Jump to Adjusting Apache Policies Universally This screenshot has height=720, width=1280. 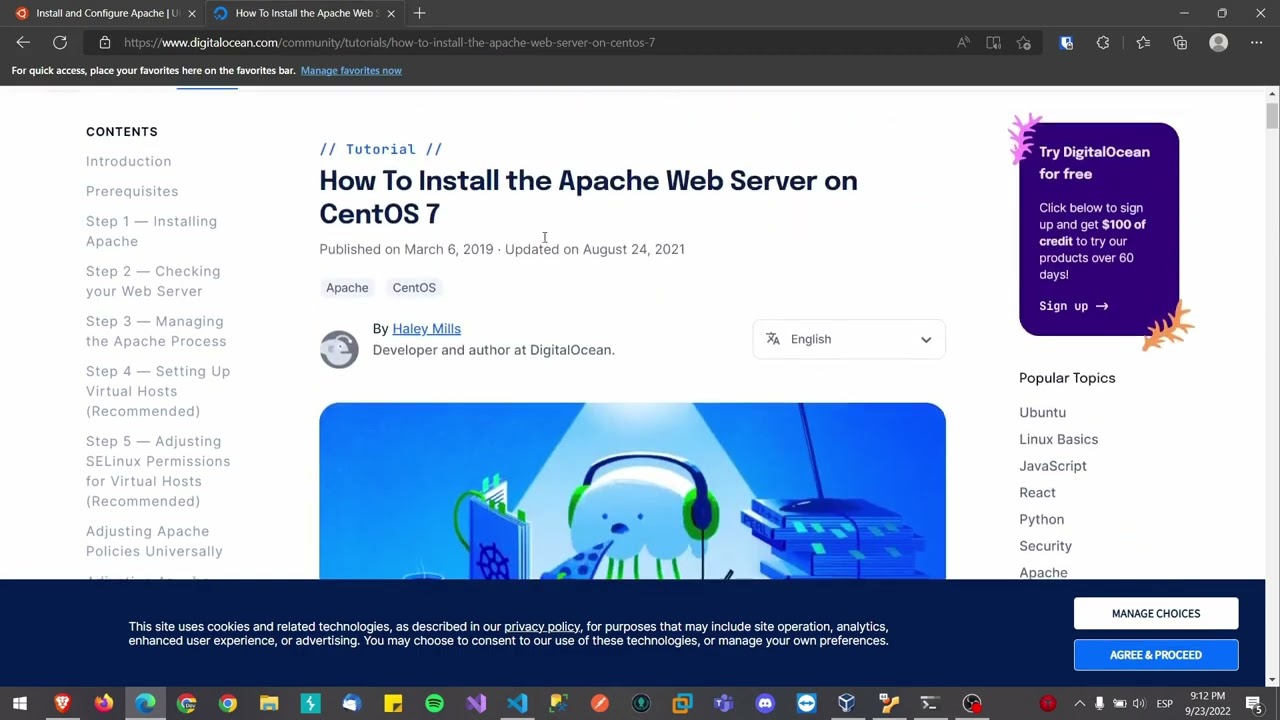tap(154, 541)
